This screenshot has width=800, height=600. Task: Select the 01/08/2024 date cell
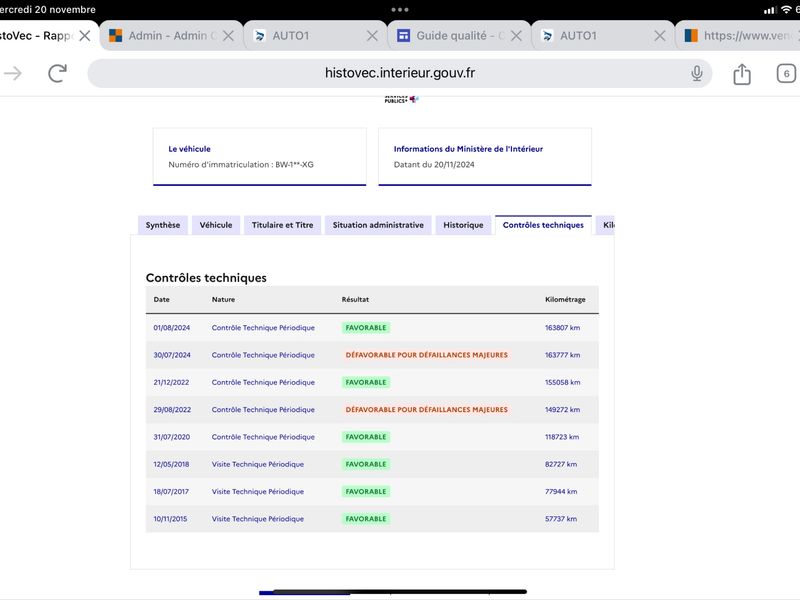(x=171, y=328)
